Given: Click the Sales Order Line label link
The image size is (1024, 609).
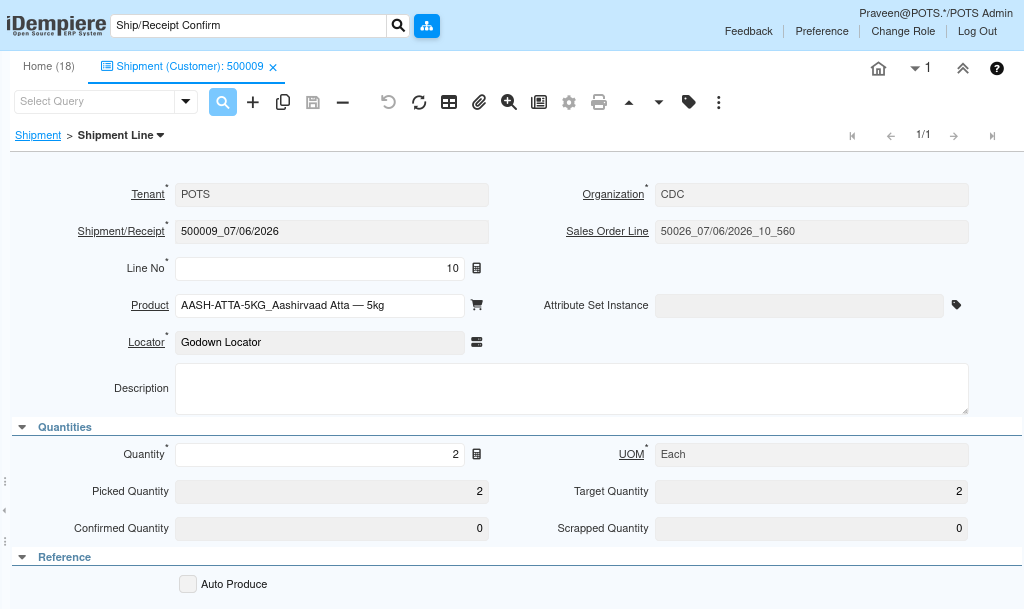Looking at the screenshot, I should (x=607, y=231).
